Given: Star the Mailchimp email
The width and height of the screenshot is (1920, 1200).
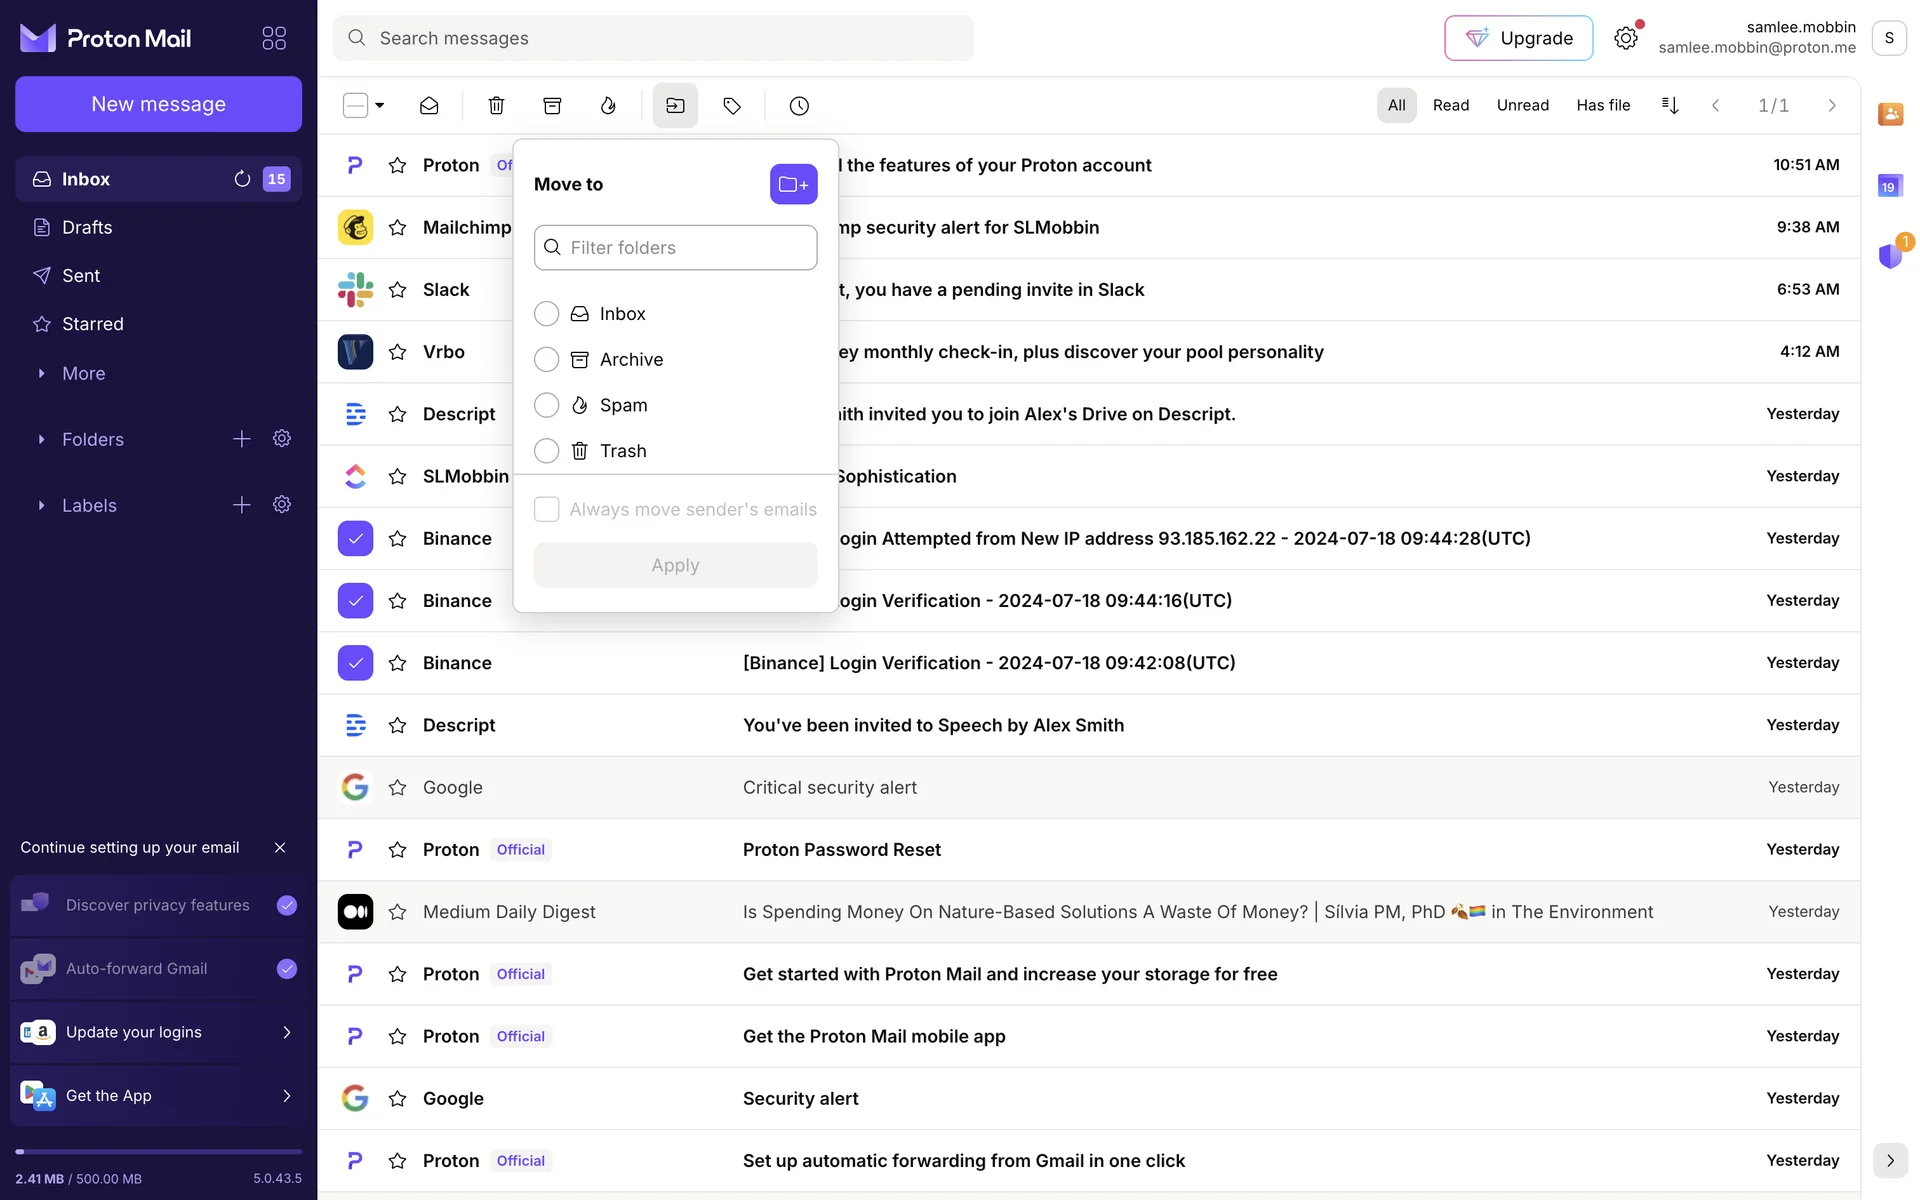Looking at the screenshot, I should point(398,227).
